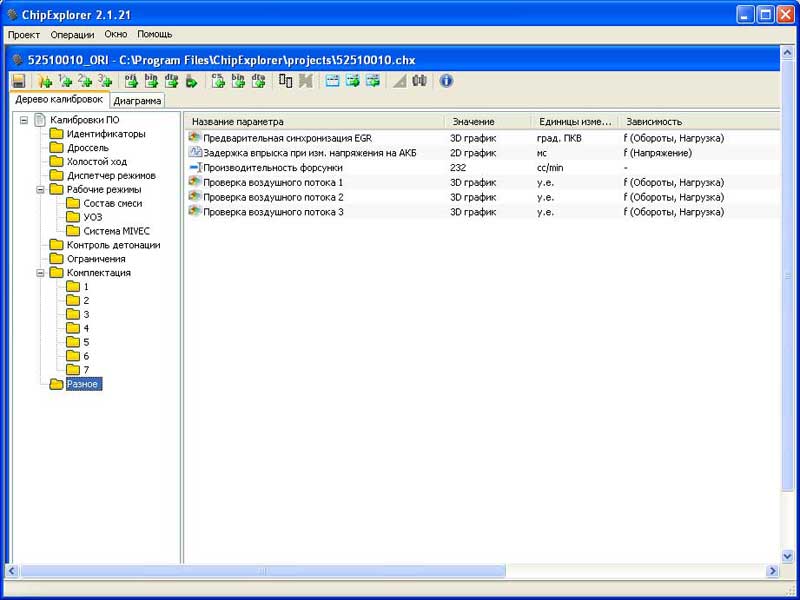Click the Калибровки ПО document icon
Viewport: 800px width, 600px height.
point(40,120)
